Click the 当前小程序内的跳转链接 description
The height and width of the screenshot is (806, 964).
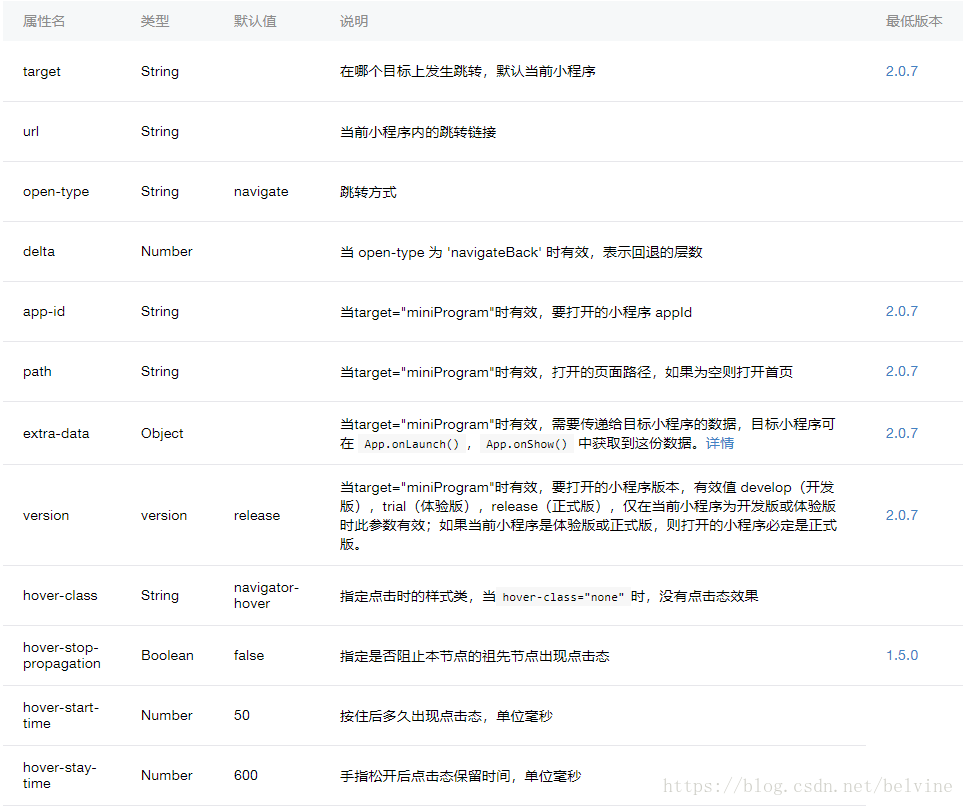tap(418, 132)
